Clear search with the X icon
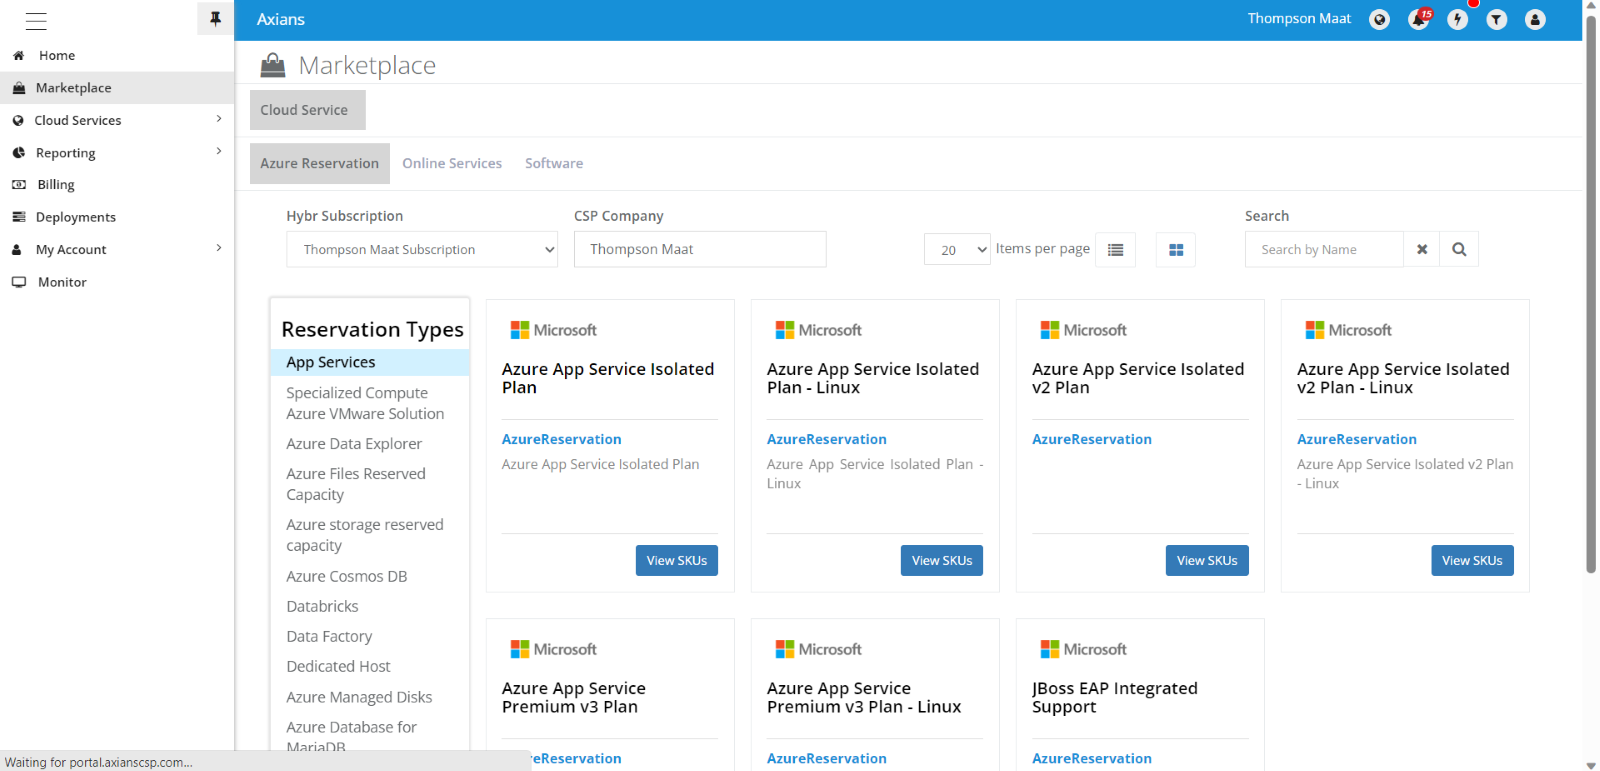Image resolution: width=1600 pixels, height=771 pixels. point(1421,250)
